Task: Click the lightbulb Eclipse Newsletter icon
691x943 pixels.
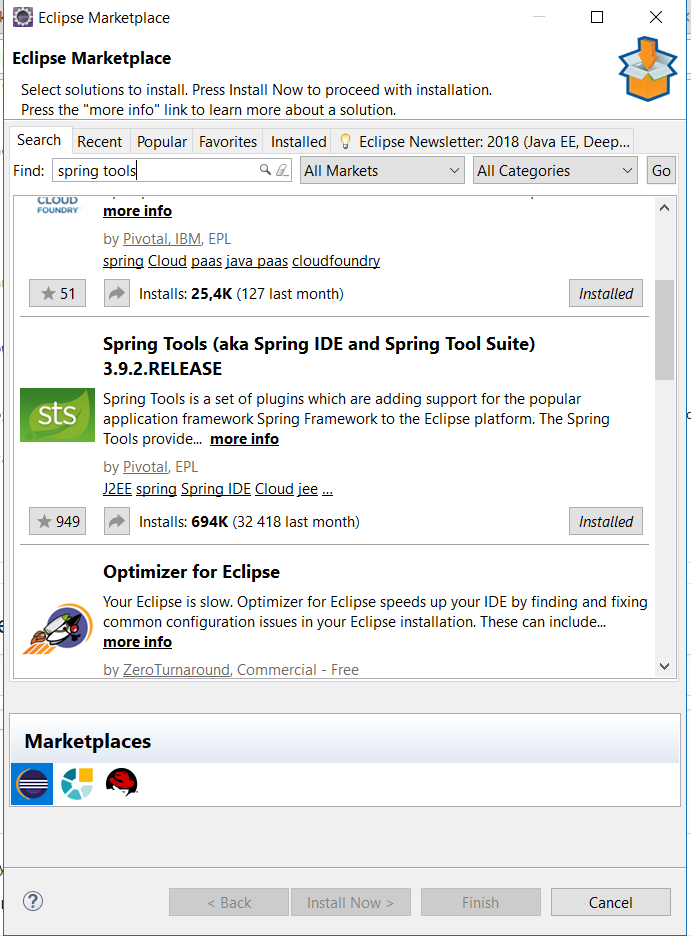Action: (345, 141)
